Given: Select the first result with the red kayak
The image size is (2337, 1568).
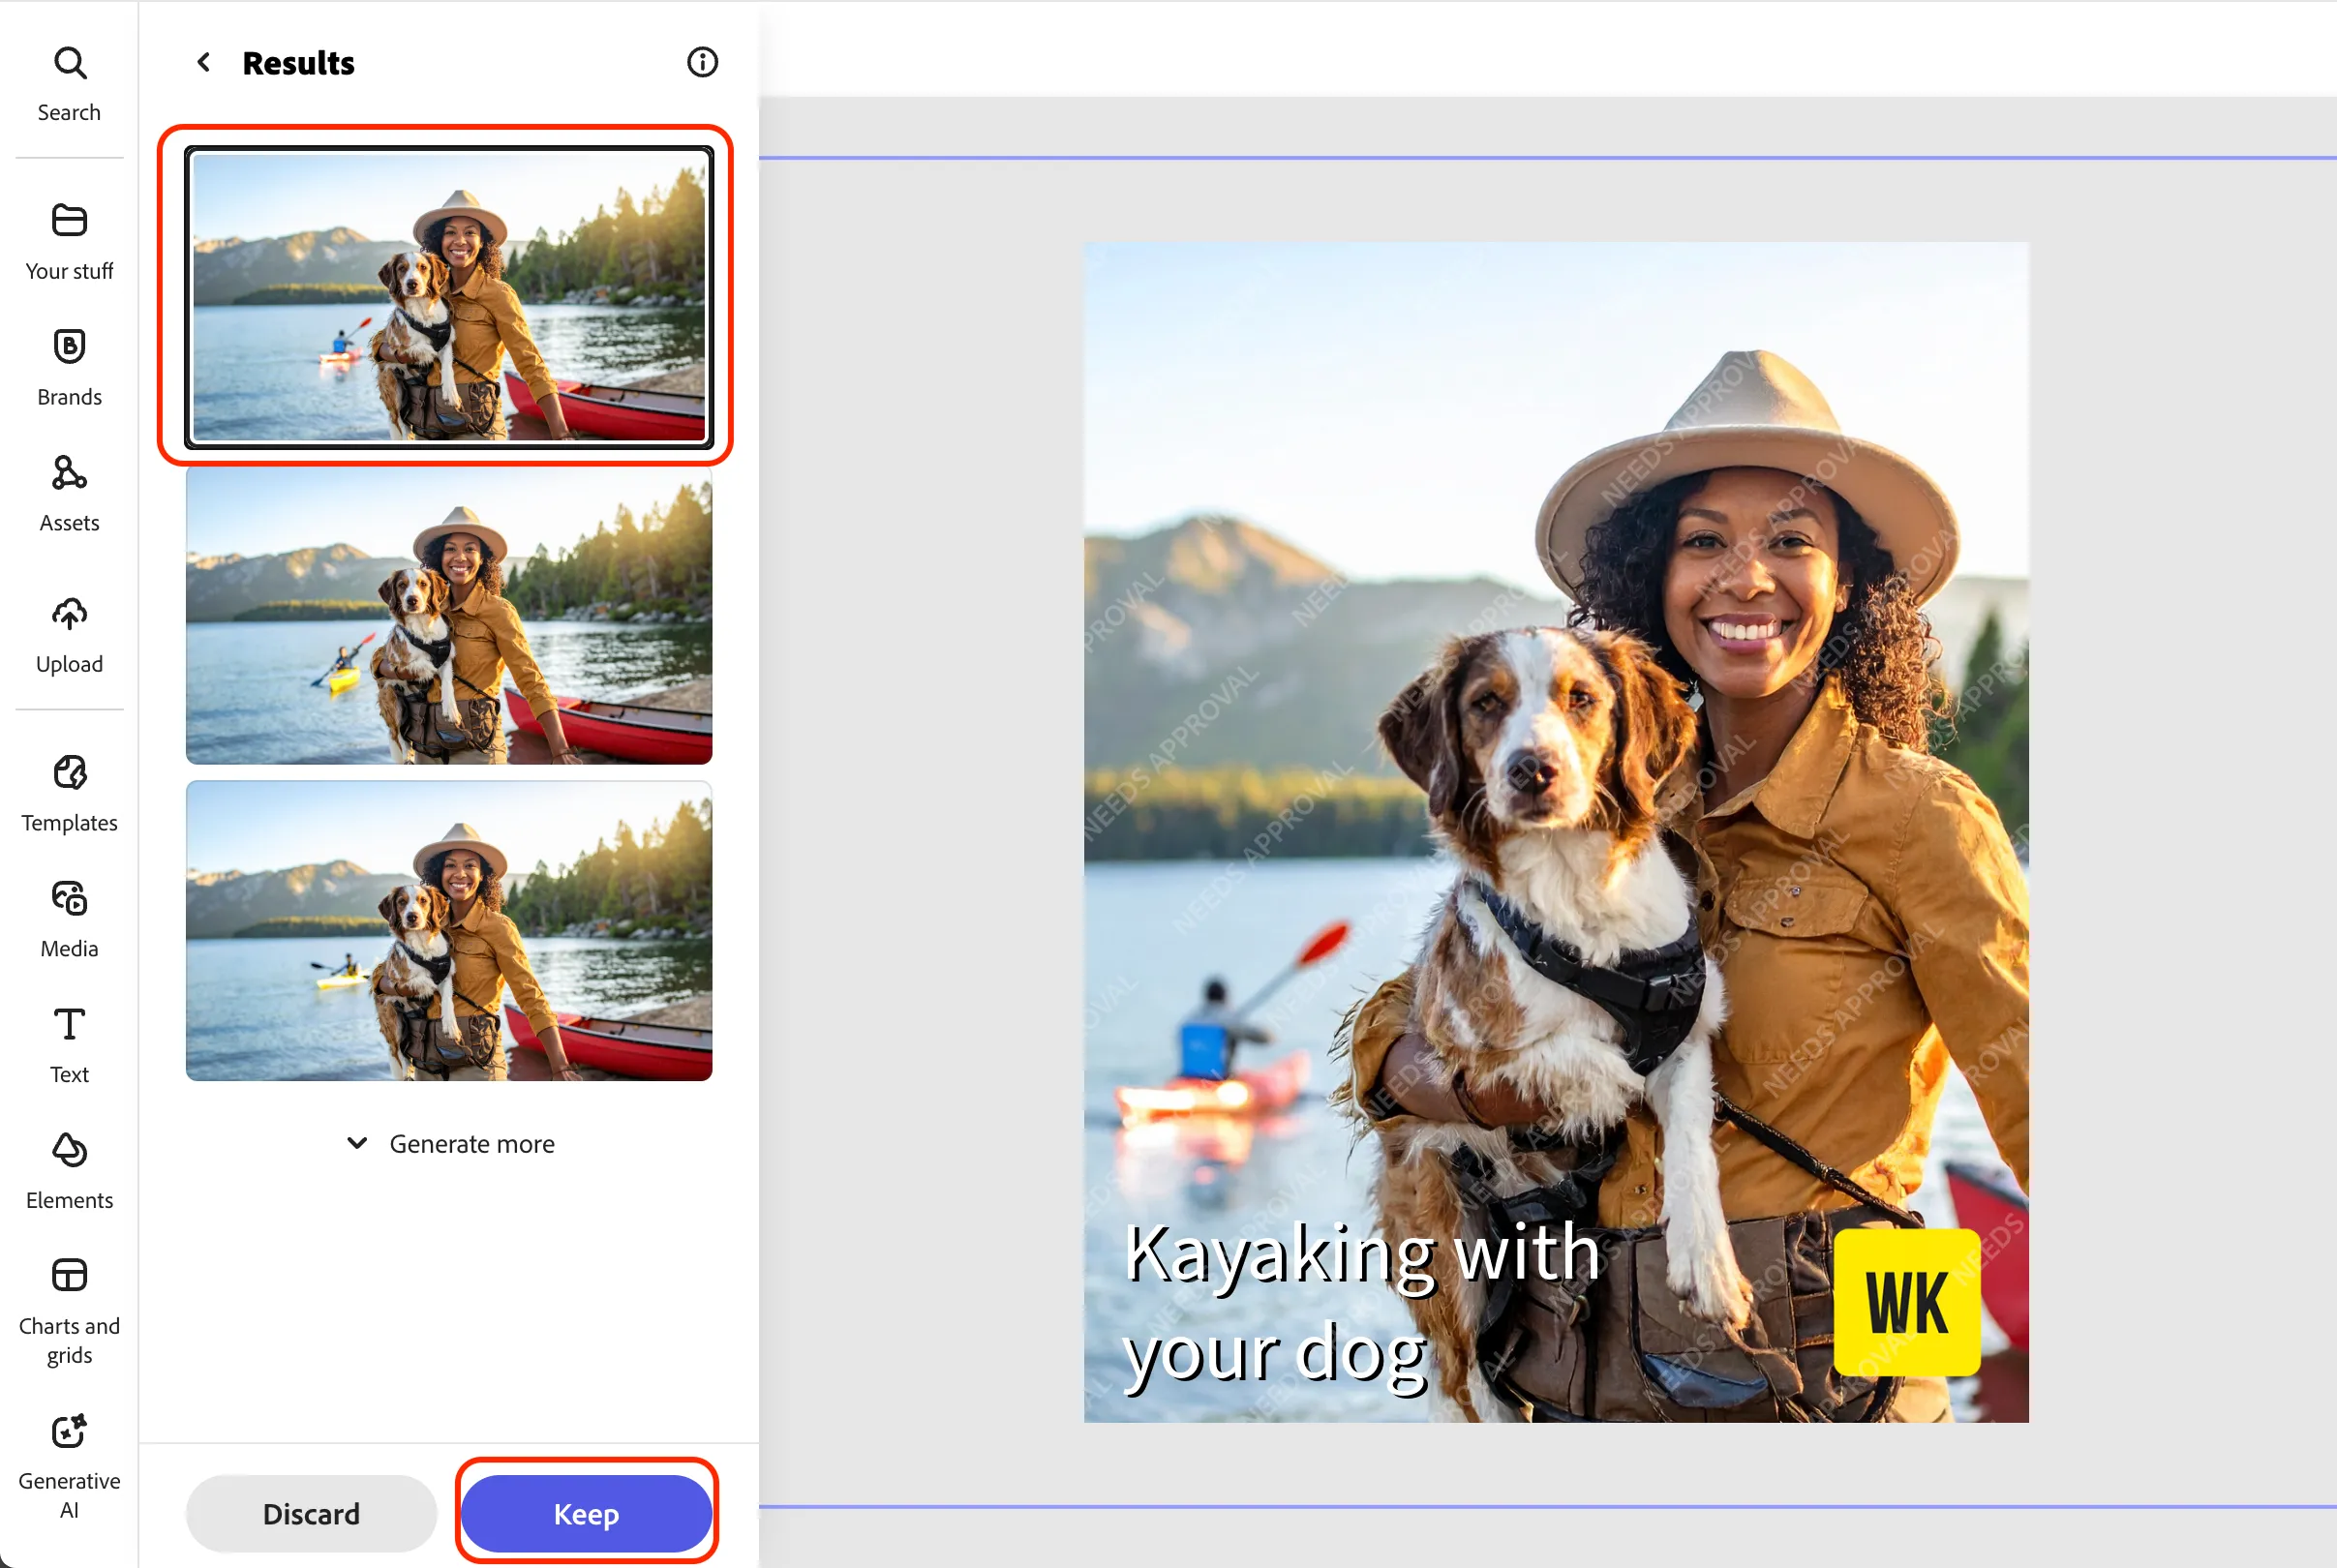Looking at the screenshot, I should click(x=448, y=296).
